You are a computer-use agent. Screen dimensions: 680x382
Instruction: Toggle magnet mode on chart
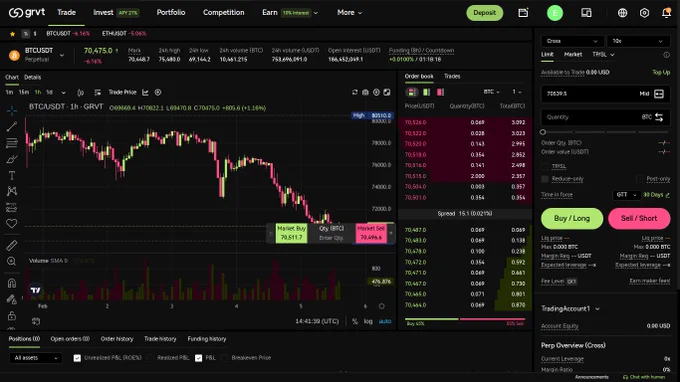pyautogui.click(x=12, y=283)
